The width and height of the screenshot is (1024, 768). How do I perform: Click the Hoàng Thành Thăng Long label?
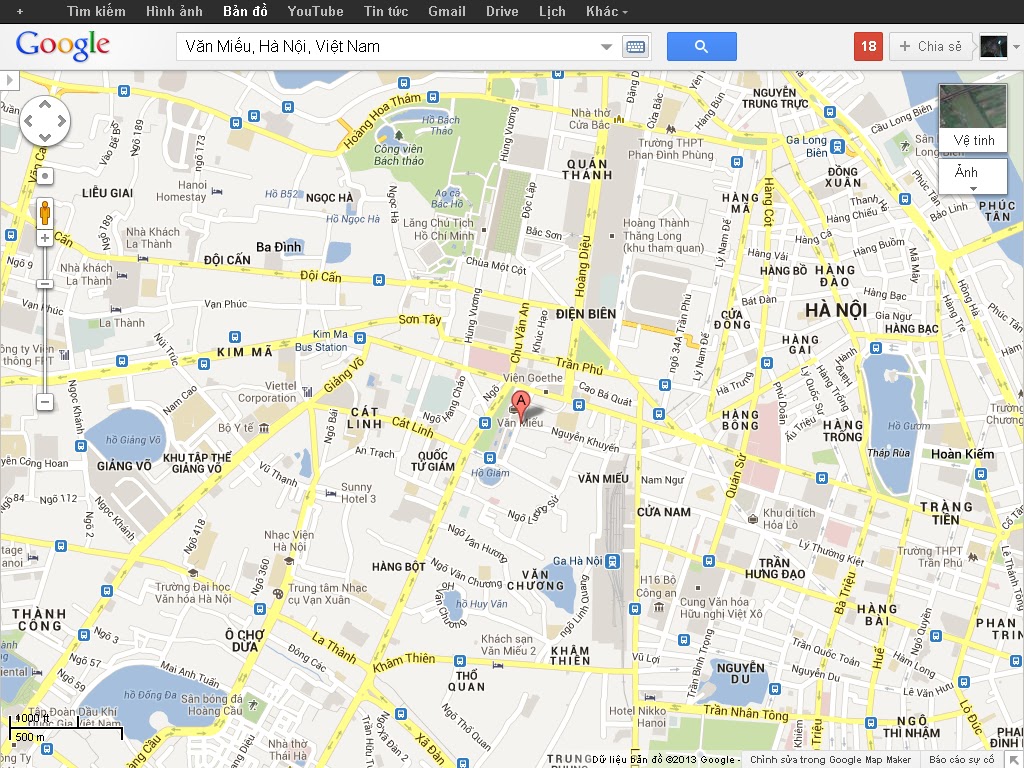tap(663, 235)
